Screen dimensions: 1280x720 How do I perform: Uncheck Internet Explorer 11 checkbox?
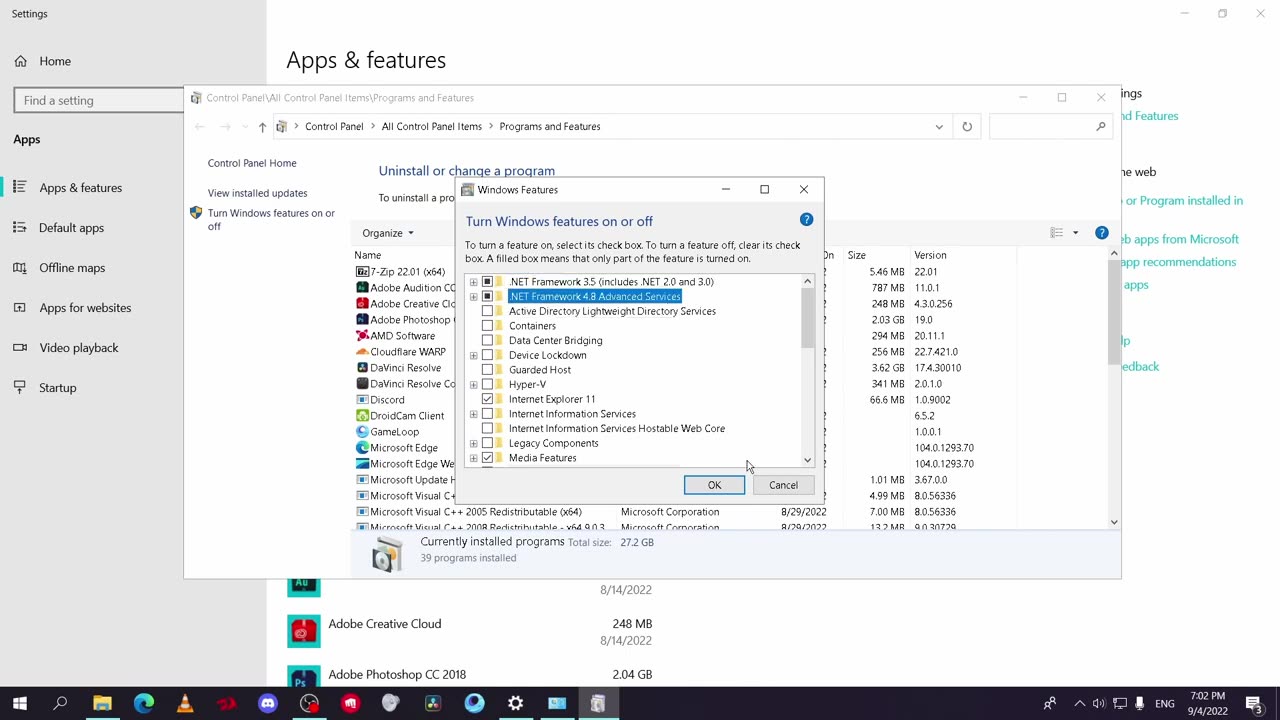[x=487, y=399]
